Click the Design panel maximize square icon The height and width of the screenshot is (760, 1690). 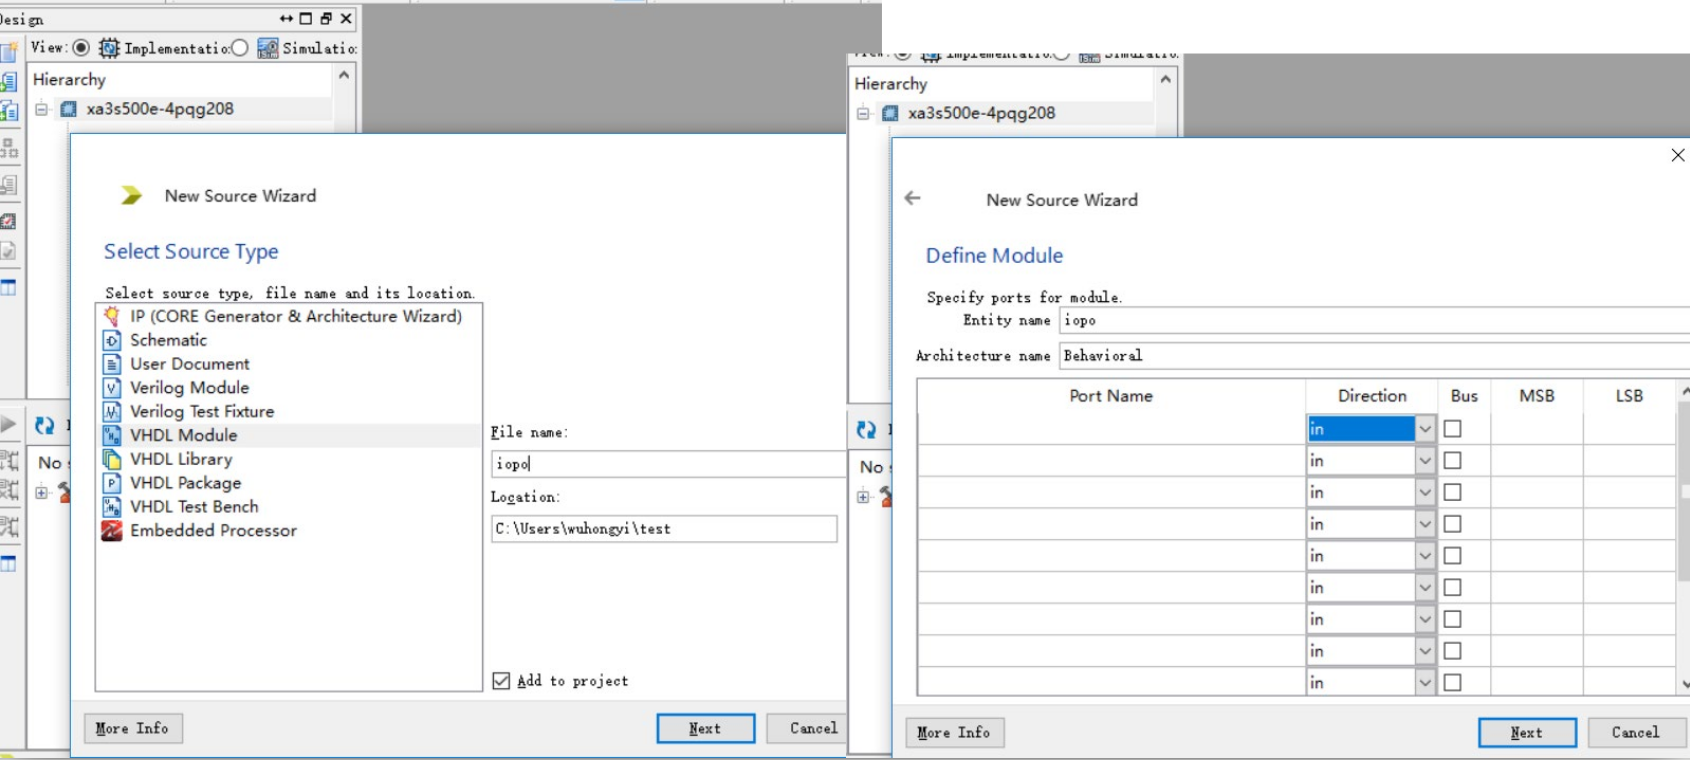(306, 18)
